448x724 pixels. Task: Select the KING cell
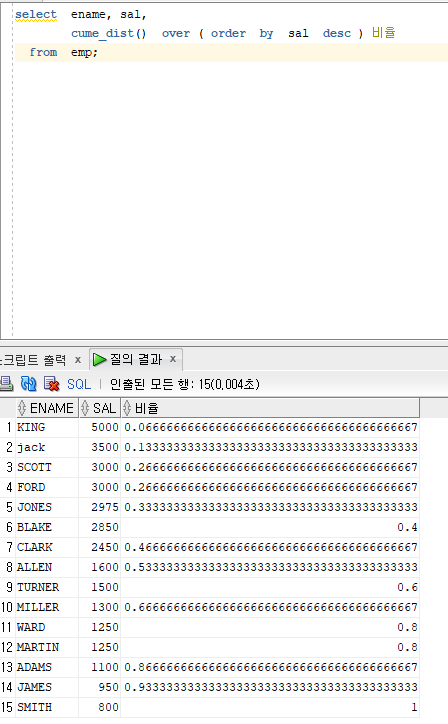pos(47,427)
